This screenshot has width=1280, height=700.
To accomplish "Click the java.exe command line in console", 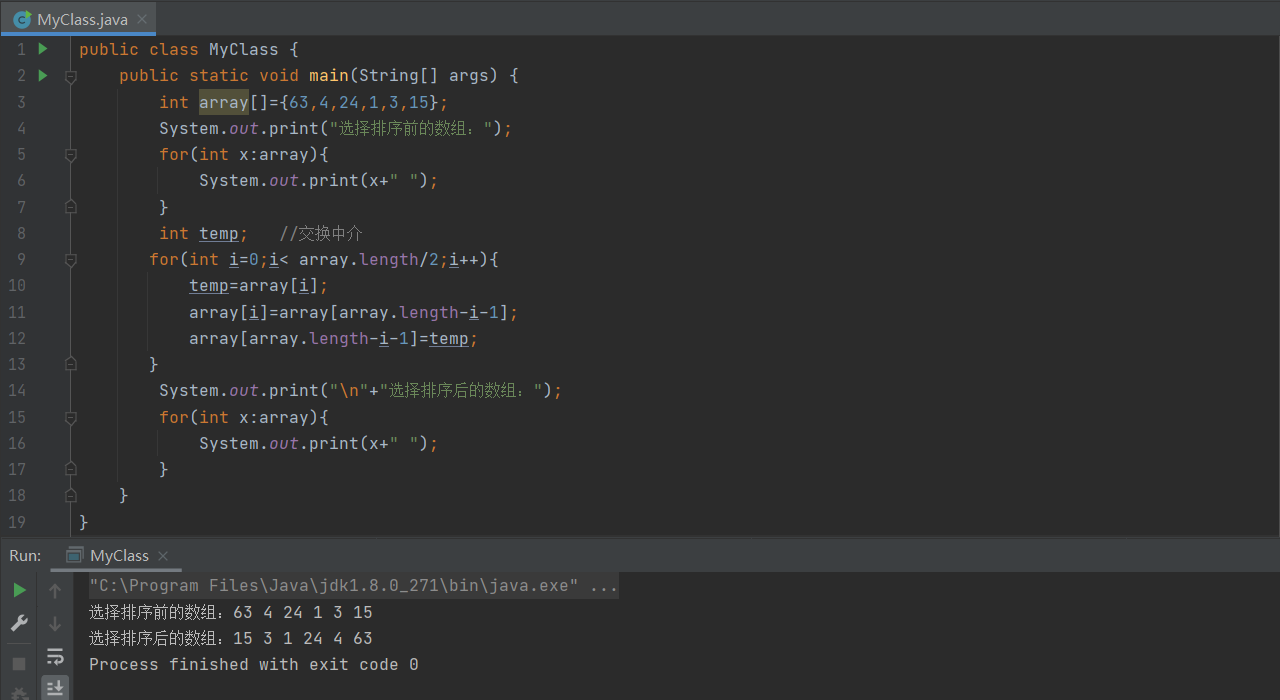I will coord(353,586).
